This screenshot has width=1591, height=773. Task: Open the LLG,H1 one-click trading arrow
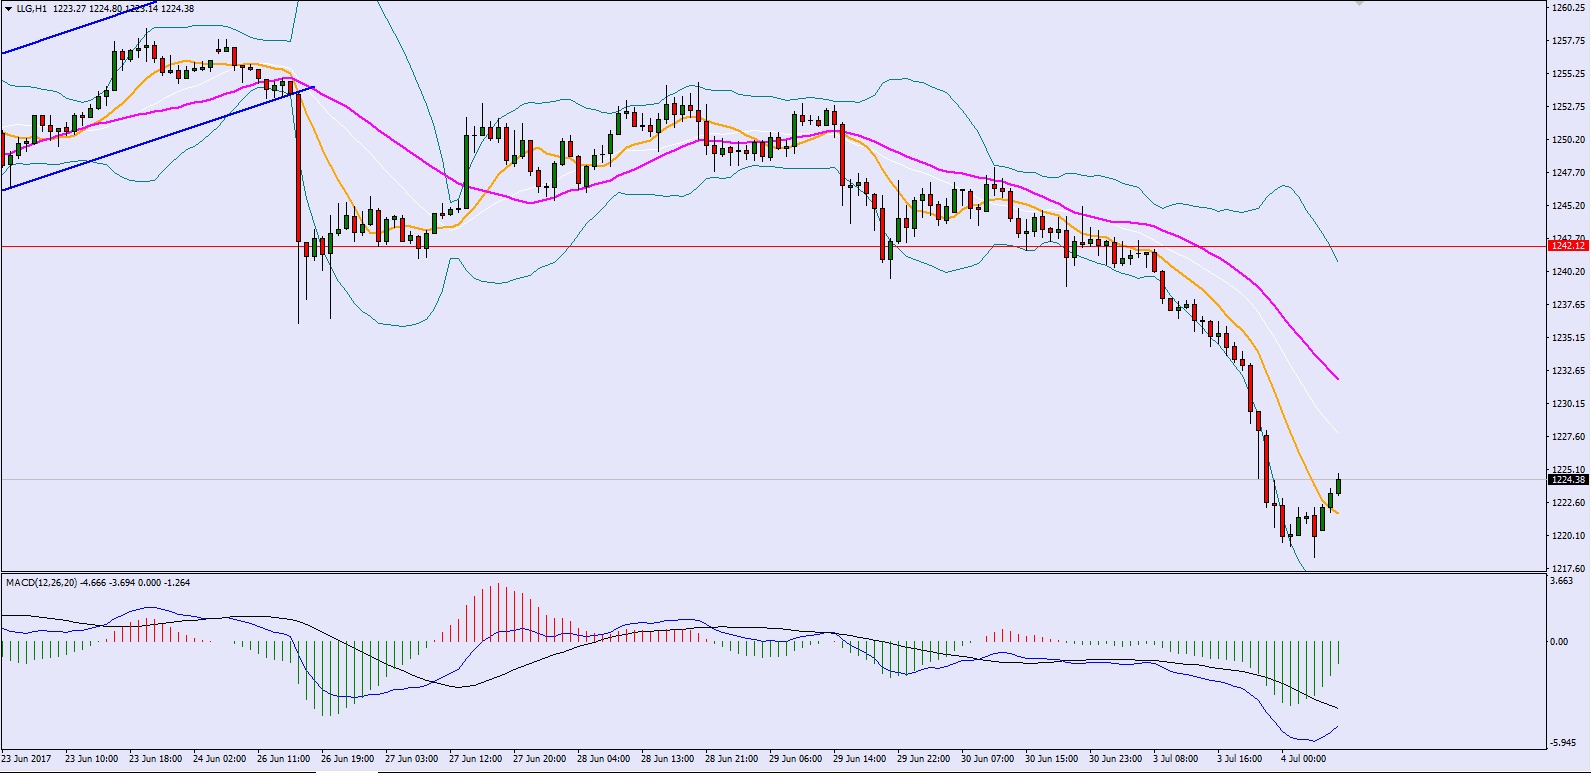tap(9, 9)
